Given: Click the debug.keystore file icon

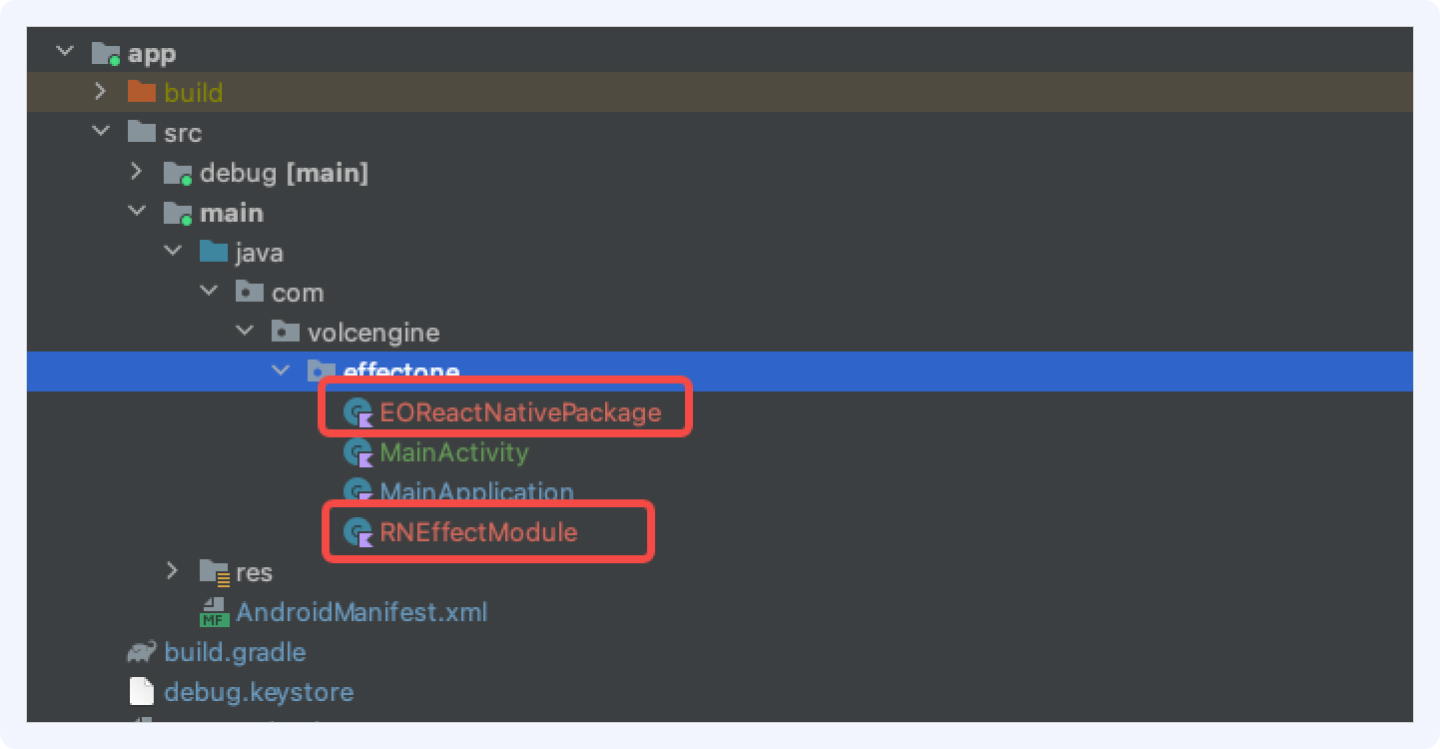Looking at the screenshot, I should click(142, 692).
